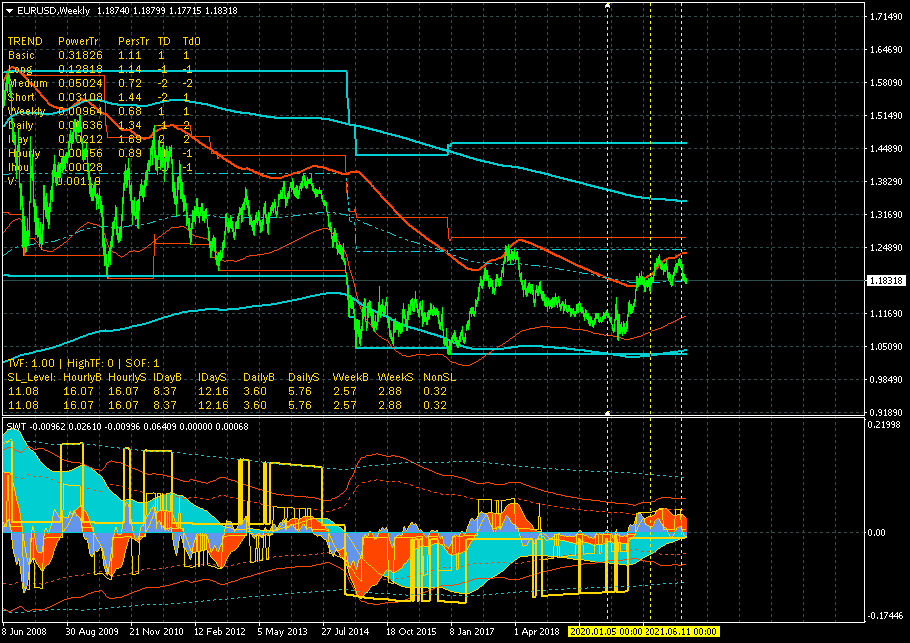
Task: Click the 30 Aug 2009 time axis label
Action: 92,631
